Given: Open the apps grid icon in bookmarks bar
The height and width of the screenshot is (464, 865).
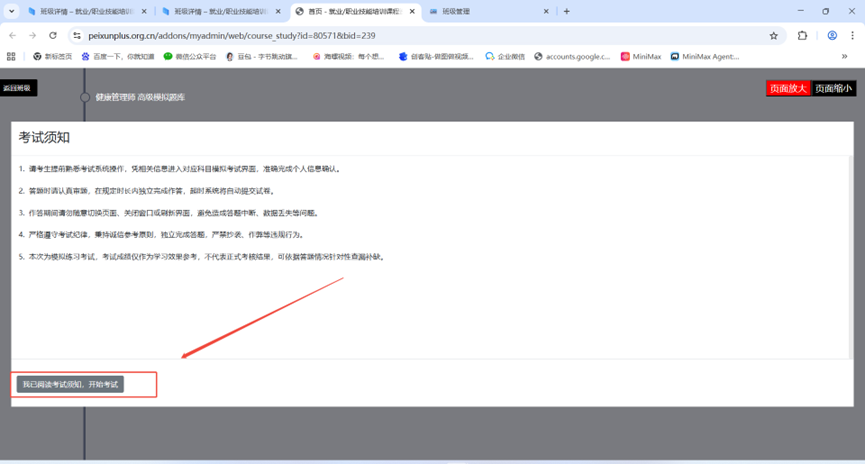Looking at the screenshot, I should tap(11, 57).
